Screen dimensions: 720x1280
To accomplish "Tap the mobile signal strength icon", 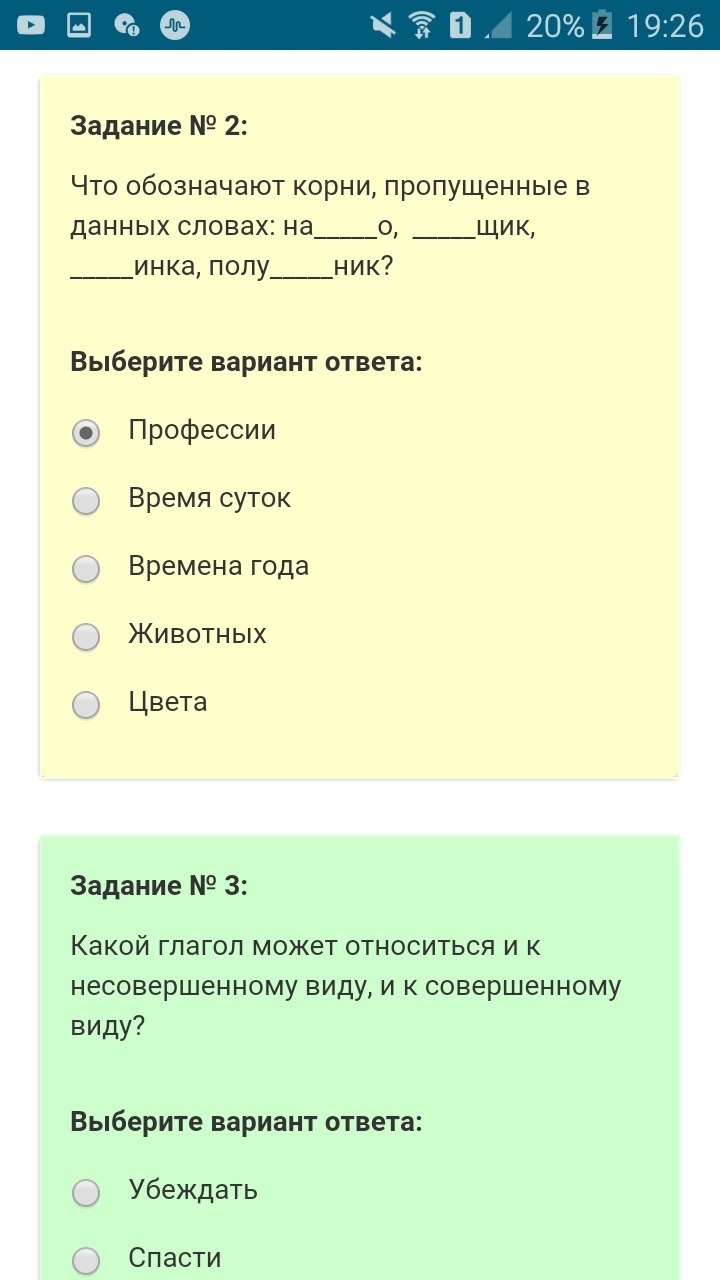I will pos(497,25).
